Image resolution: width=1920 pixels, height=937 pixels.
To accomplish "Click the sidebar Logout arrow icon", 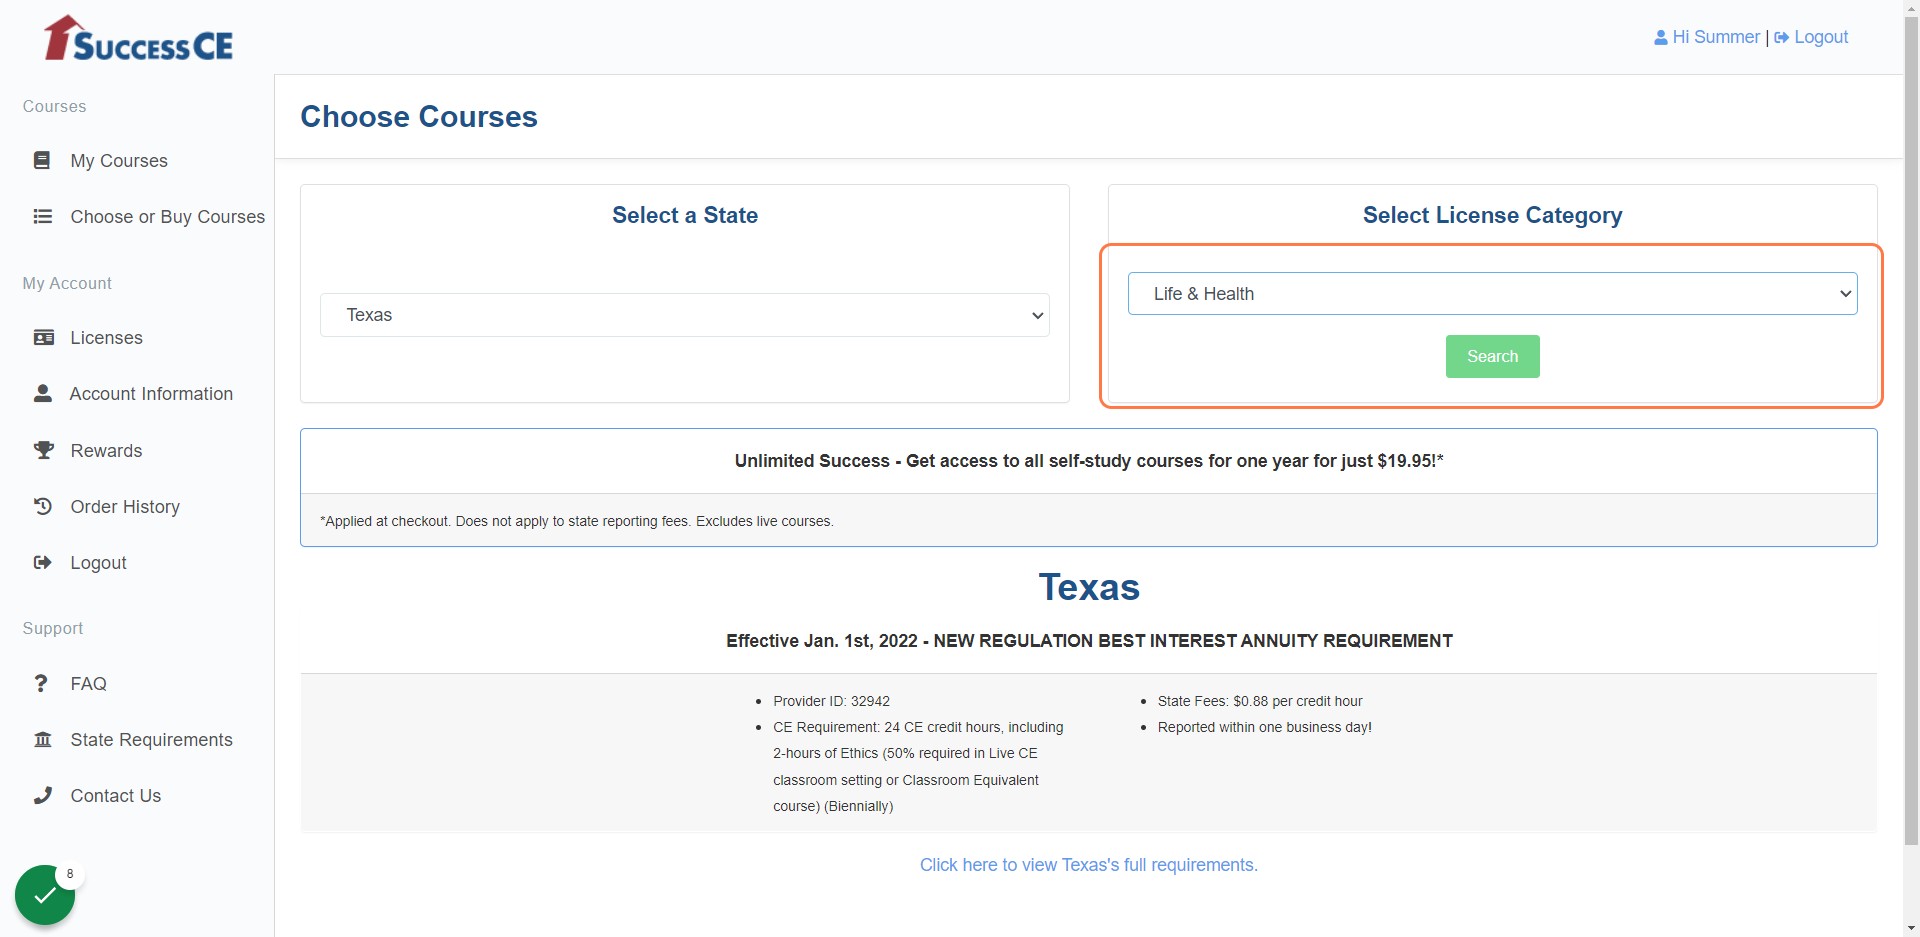I will tap(43, 562).
